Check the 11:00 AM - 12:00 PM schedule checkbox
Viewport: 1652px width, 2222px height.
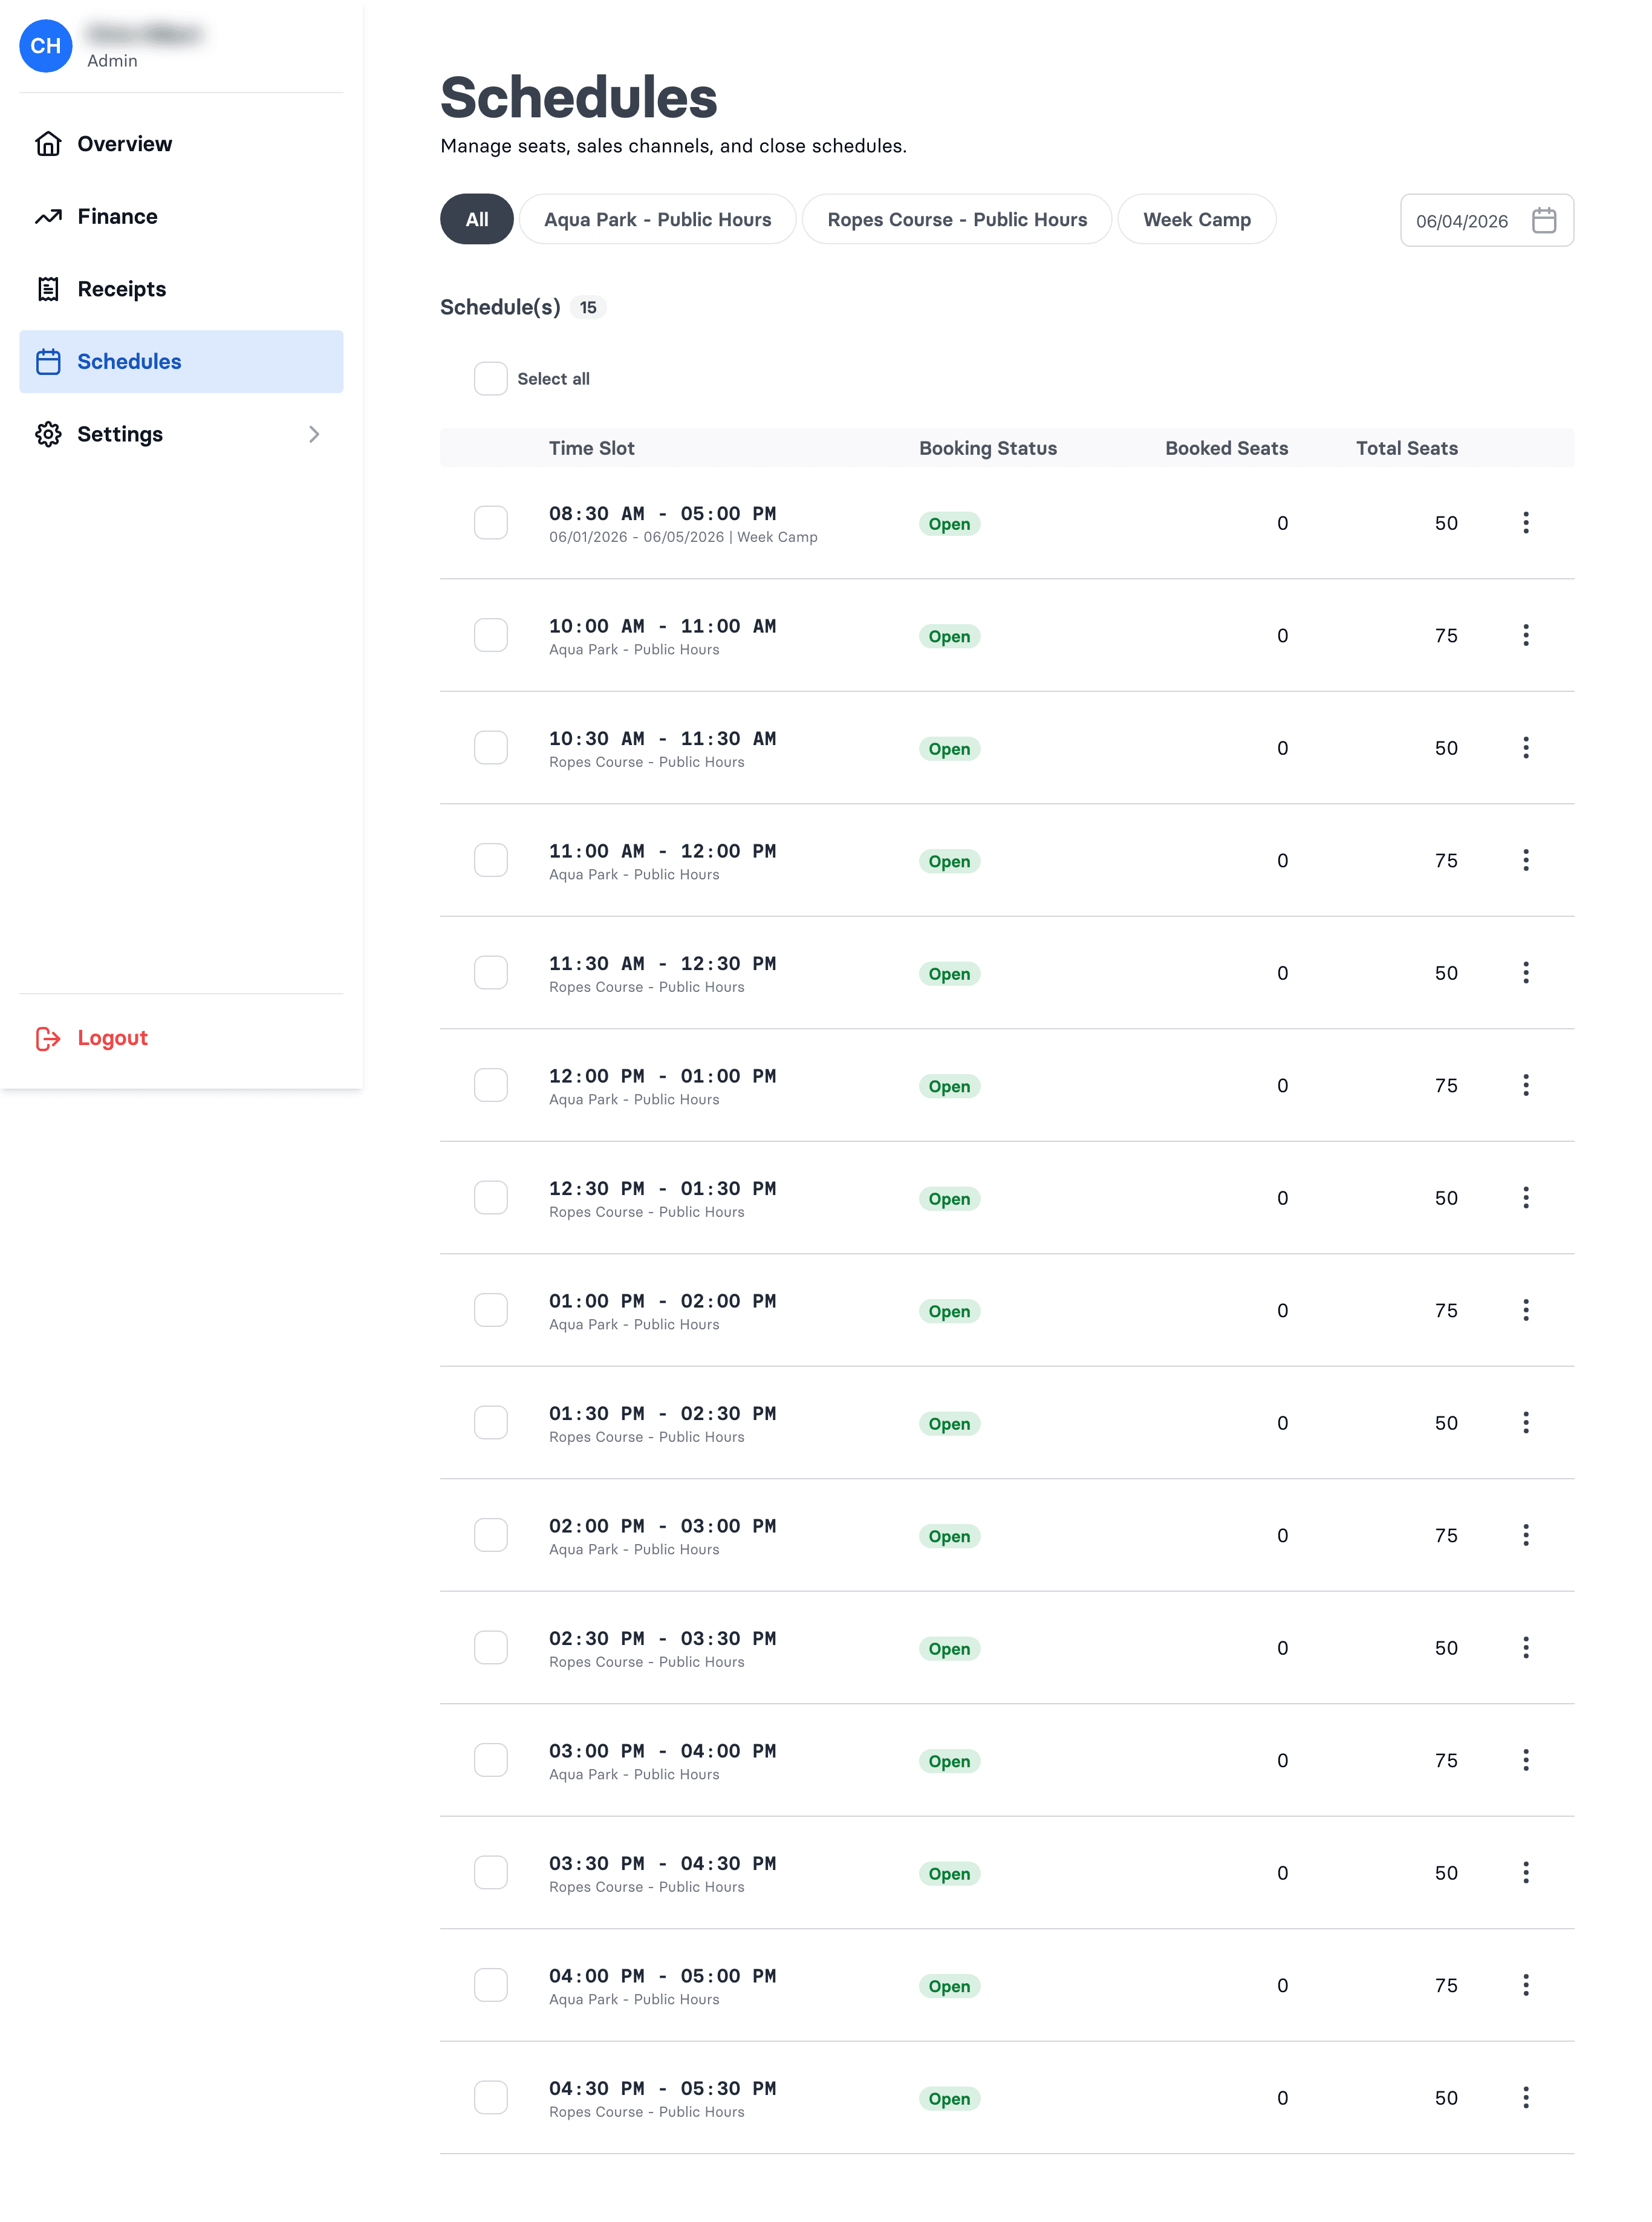pyautogui.click(x=490, y=860)
